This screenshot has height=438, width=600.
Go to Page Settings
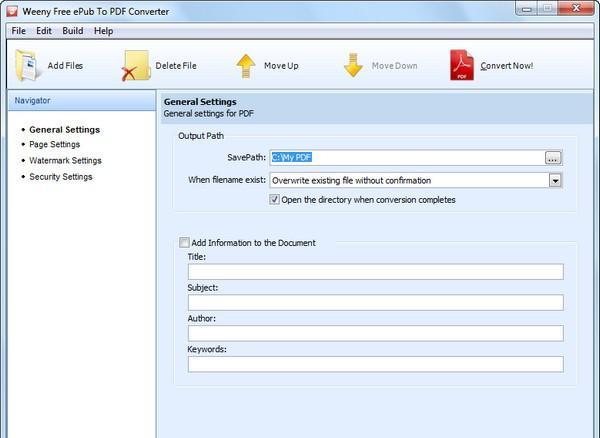(55, 145)
